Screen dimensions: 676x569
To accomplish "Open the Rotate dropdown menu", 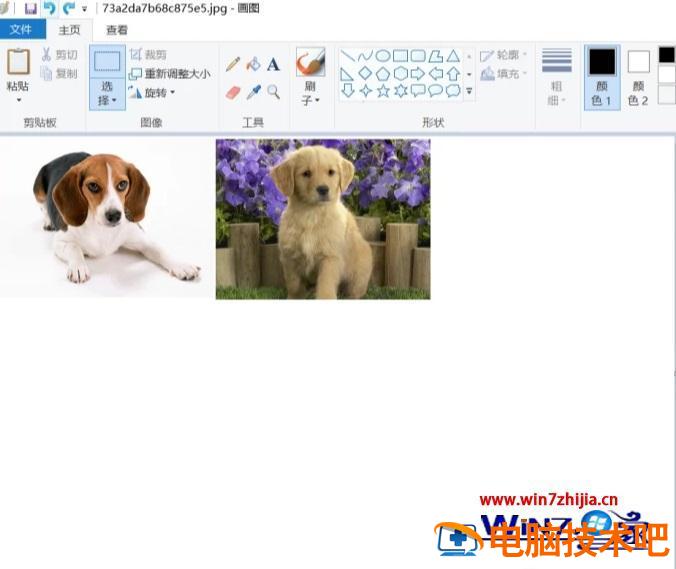I will click(173, 93).
